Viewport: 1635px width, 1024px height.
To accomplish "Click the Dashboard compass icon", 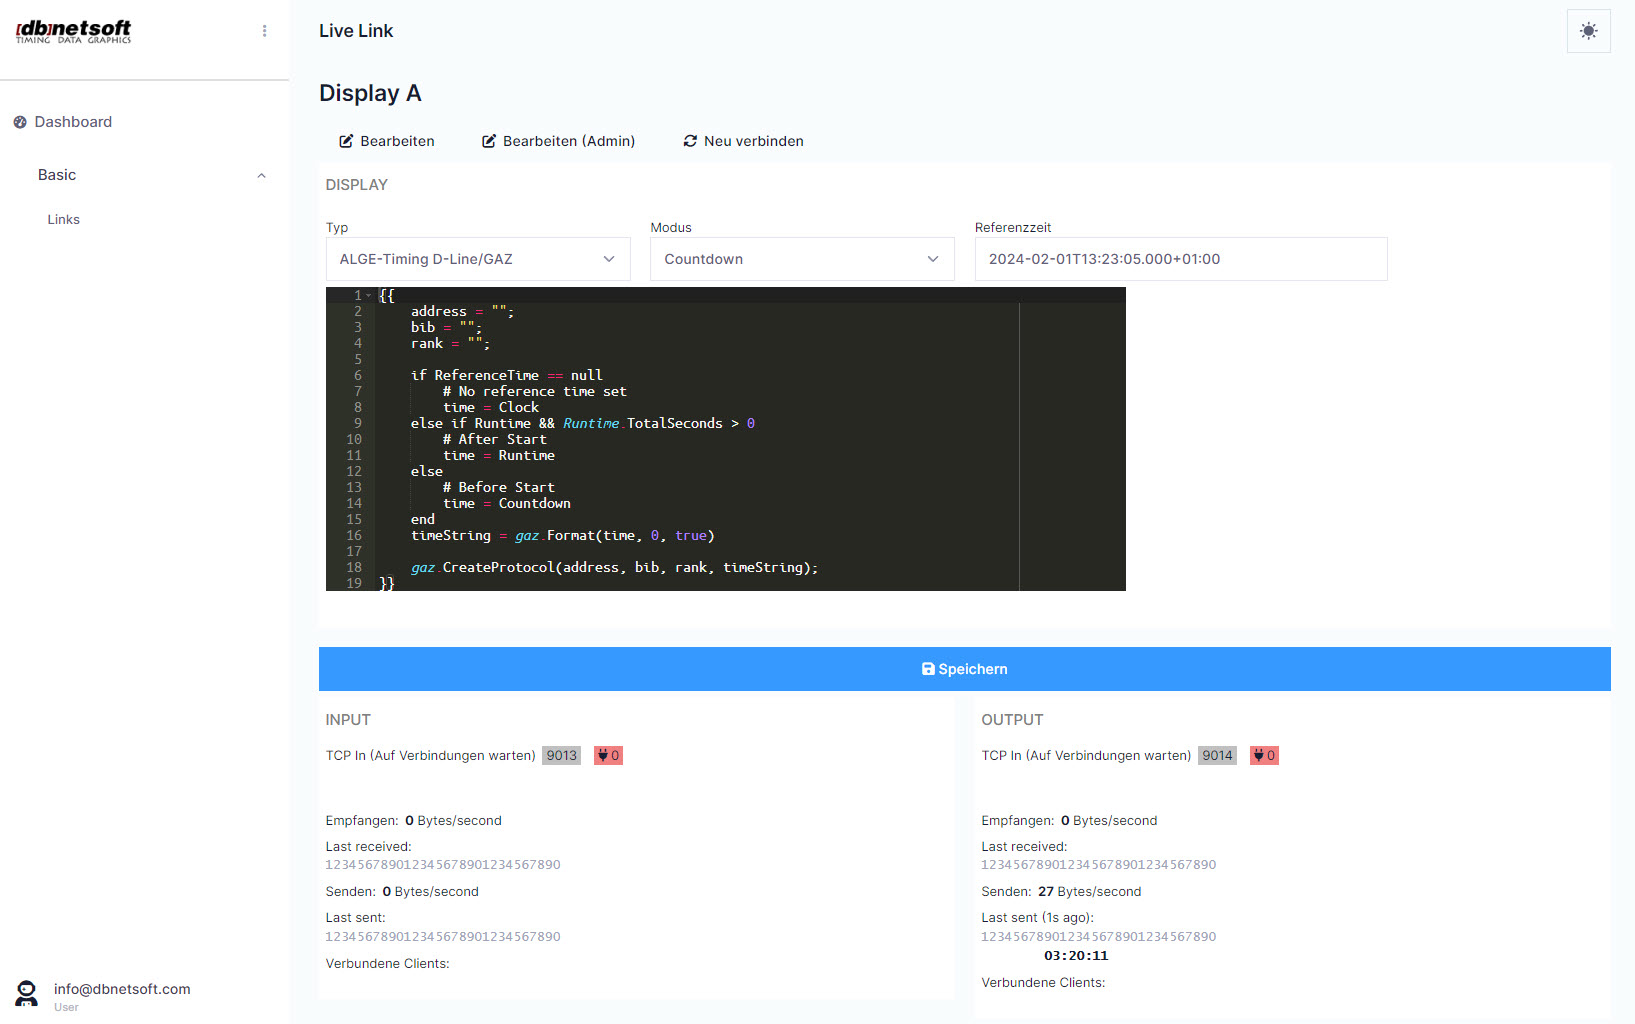I will point(20,121).
